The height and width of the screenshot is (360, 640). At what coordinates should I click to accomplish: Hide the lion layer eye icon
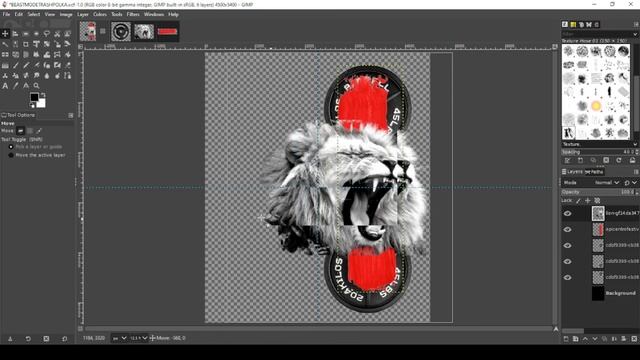[x=567, y=213]
